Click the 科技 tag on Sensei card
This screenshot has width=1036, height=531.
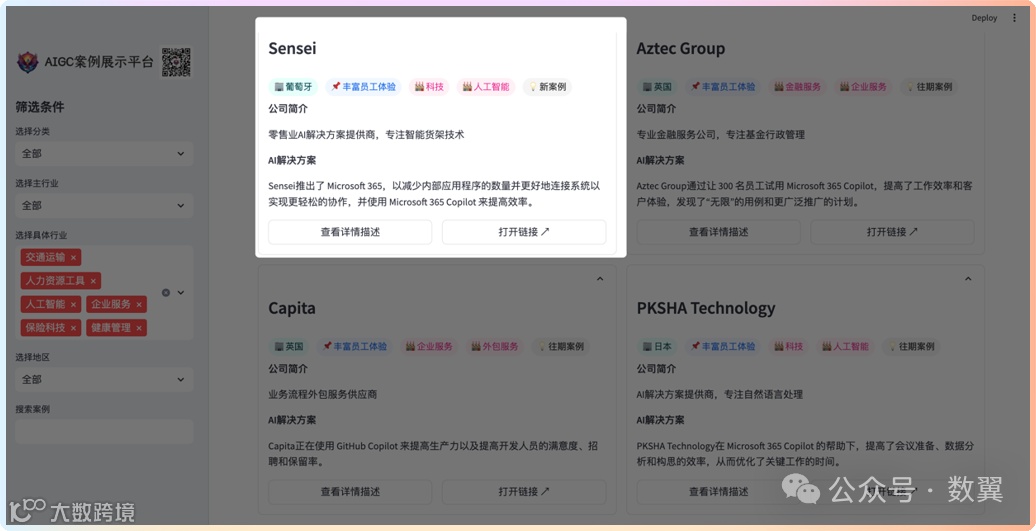point(429,87)
